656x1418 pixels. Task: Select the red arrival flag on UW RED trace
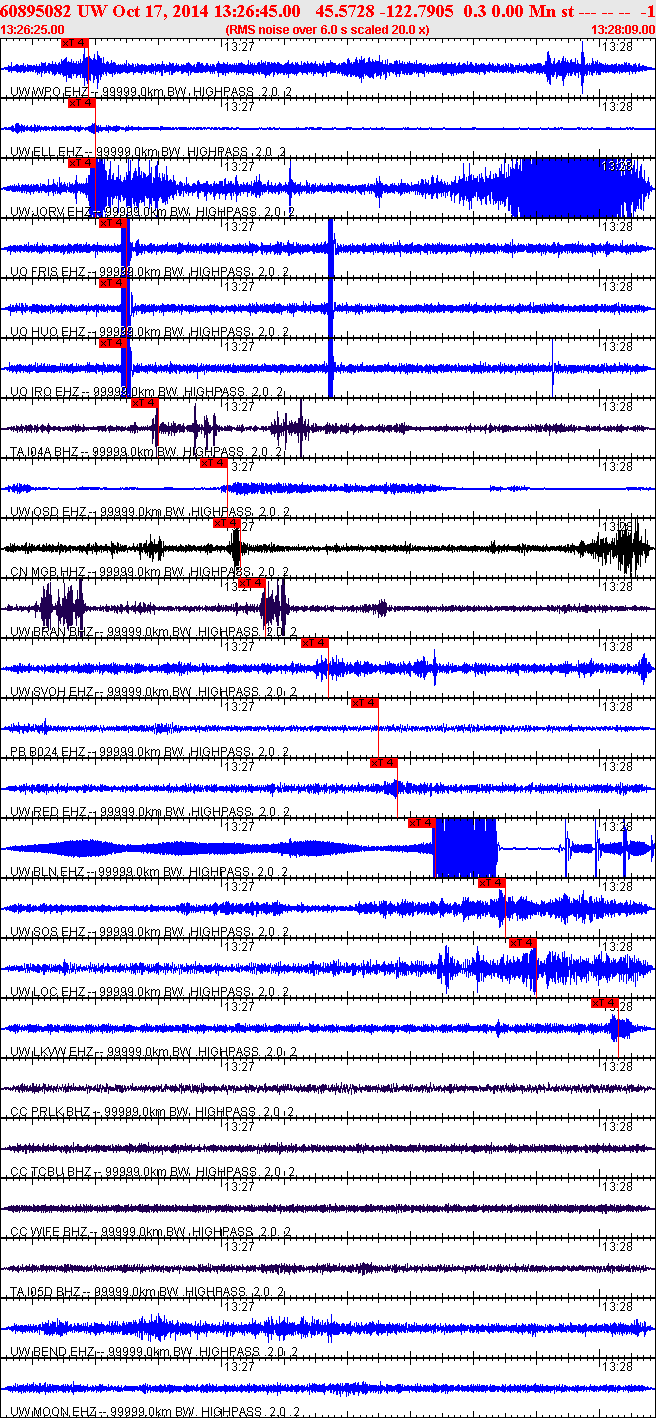(384, 763)
